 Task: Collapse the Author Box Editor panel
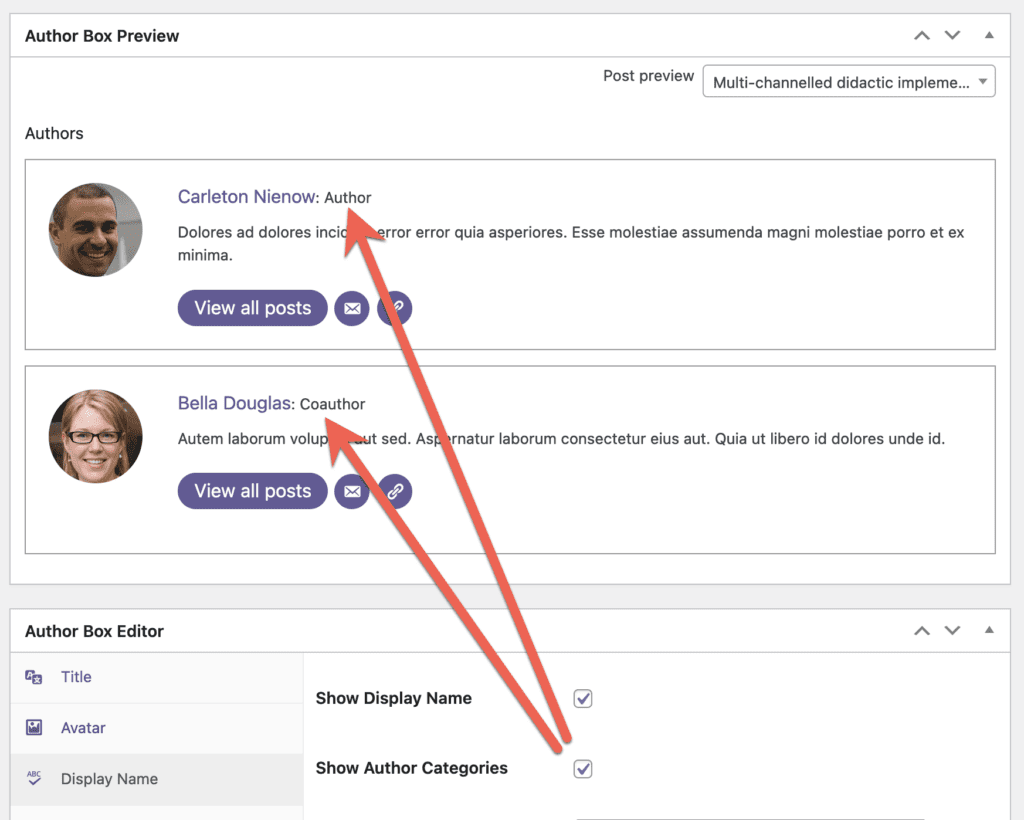989,630
